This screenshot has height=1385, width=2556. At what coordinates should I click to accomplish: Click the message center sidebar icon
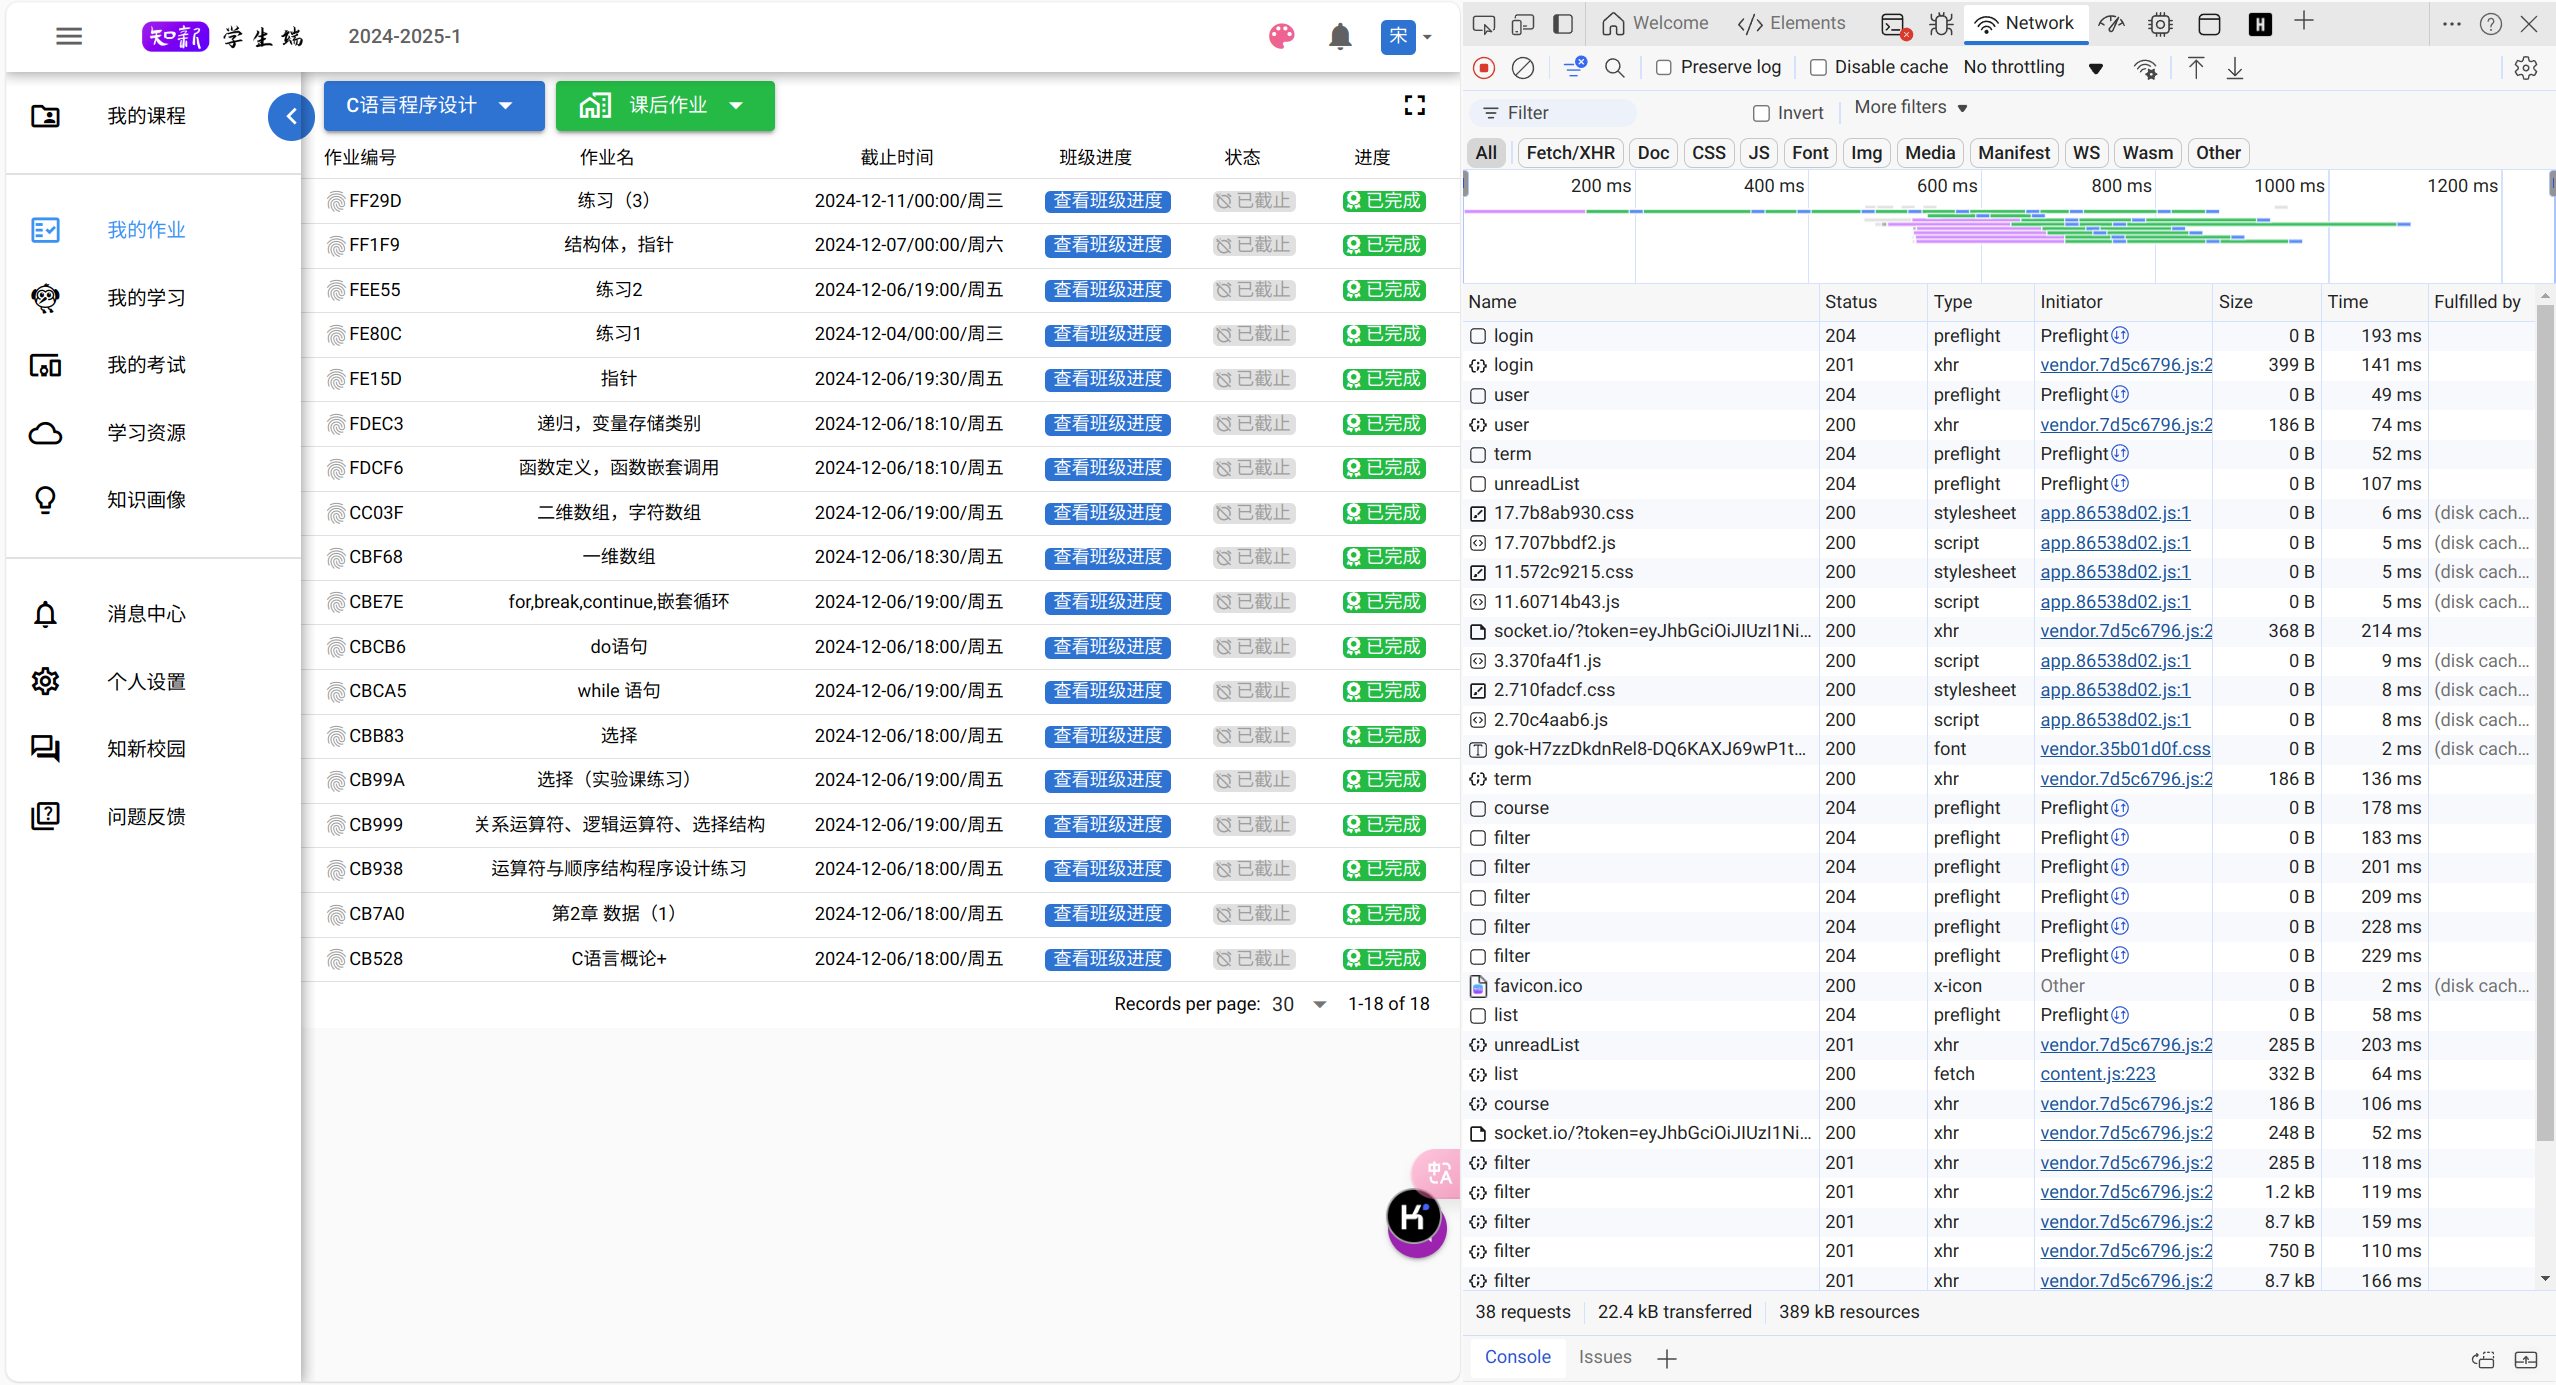pos(46,612)
